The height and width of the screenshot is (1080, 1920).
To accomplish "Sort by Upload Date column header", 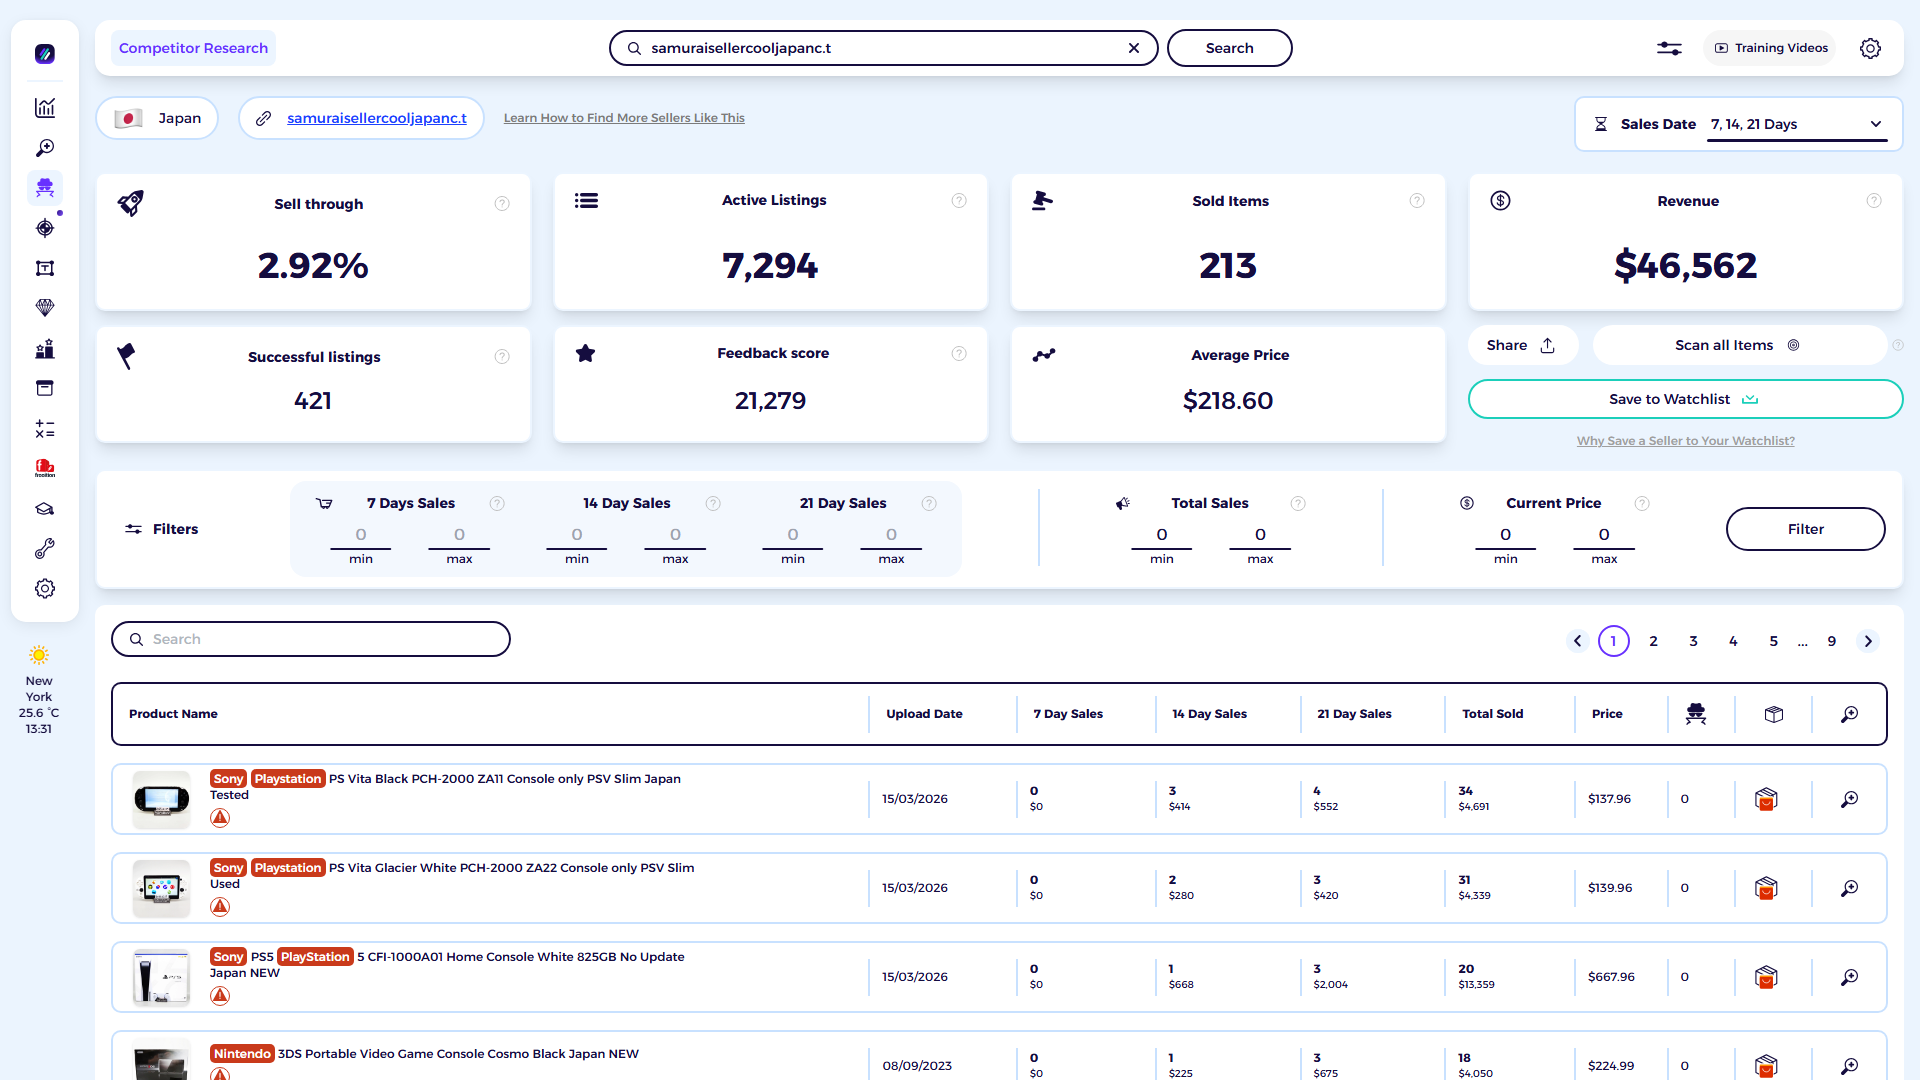I will [x=924, y=714].
